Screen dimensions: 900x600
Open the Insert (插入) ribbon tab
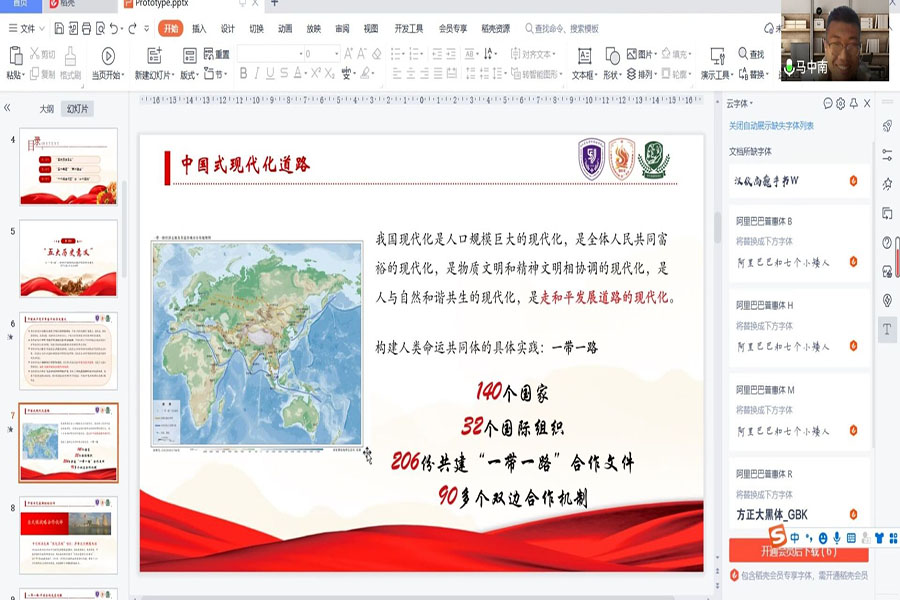click(199, 29)
